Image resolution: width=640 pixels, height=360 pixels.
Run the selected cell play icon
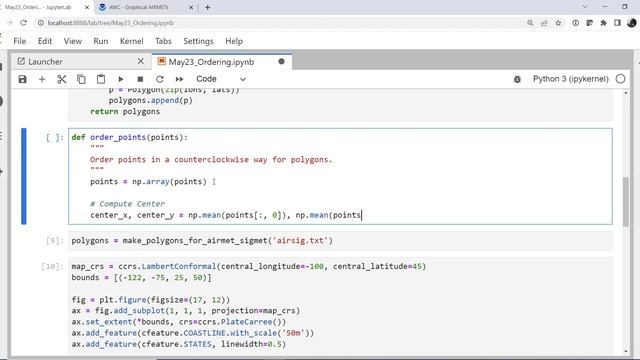(x=120, y=79)
